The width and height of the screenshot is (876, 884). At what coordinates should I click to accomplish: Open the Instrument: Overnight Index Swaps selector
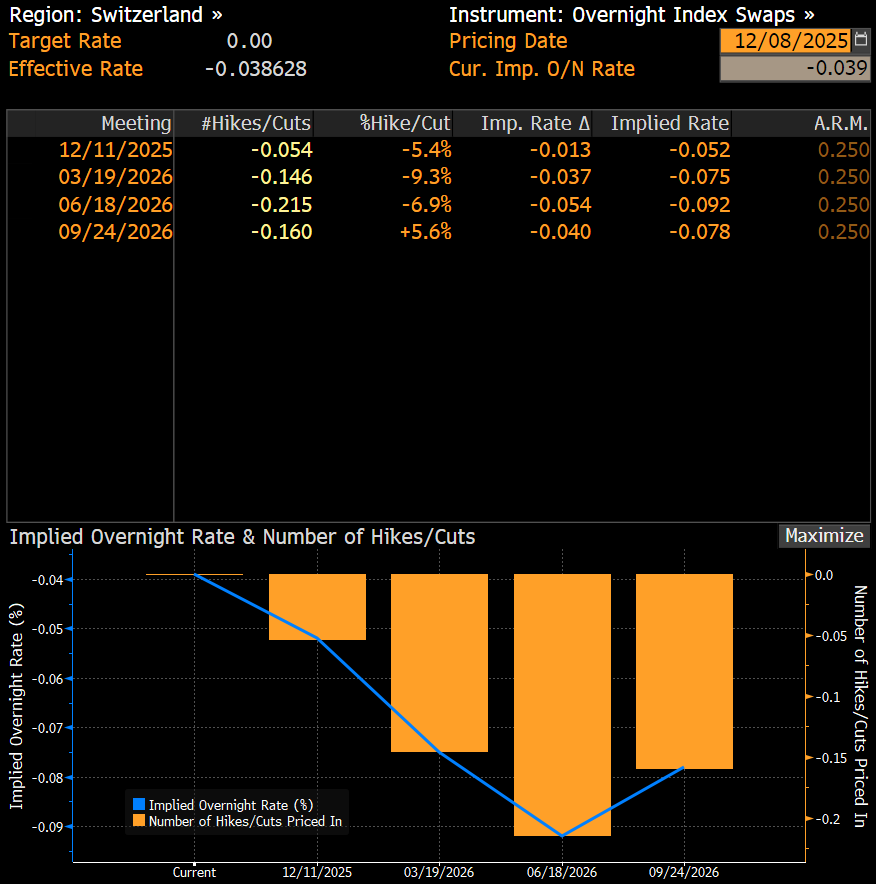pyautogui.click(x=631, y=15)
